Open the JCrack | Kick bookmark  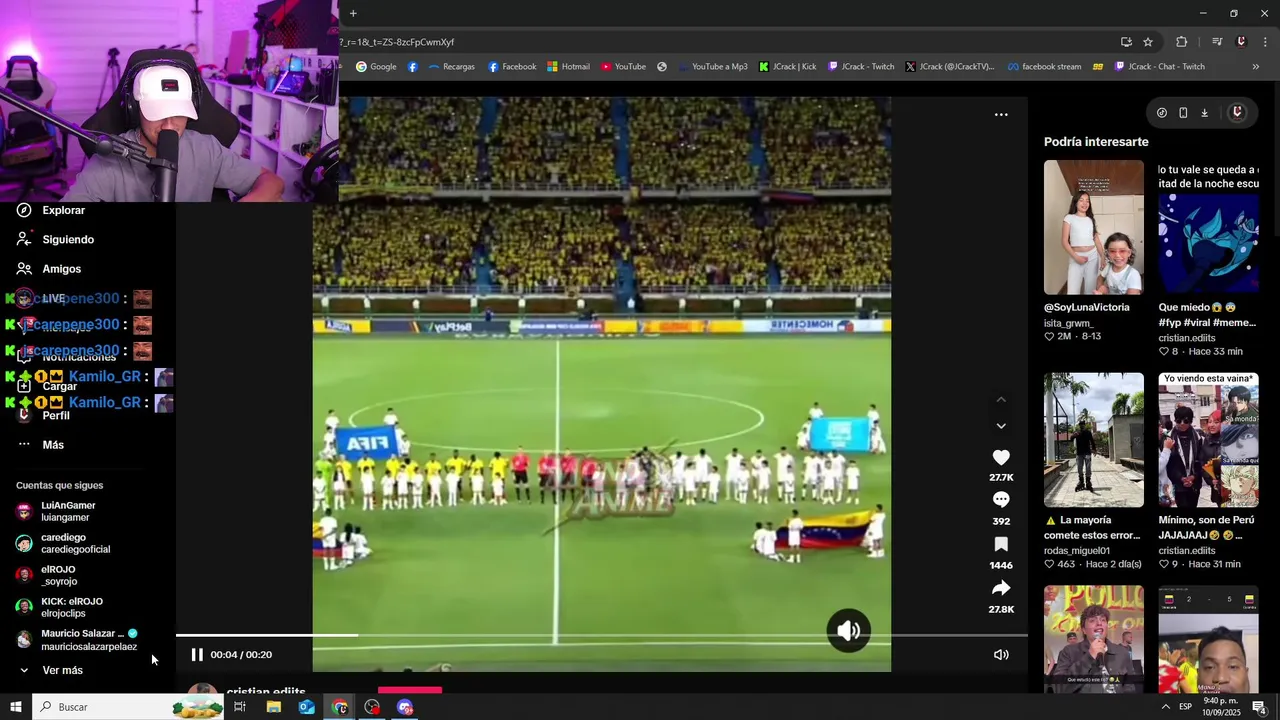(x=788, y=67)
